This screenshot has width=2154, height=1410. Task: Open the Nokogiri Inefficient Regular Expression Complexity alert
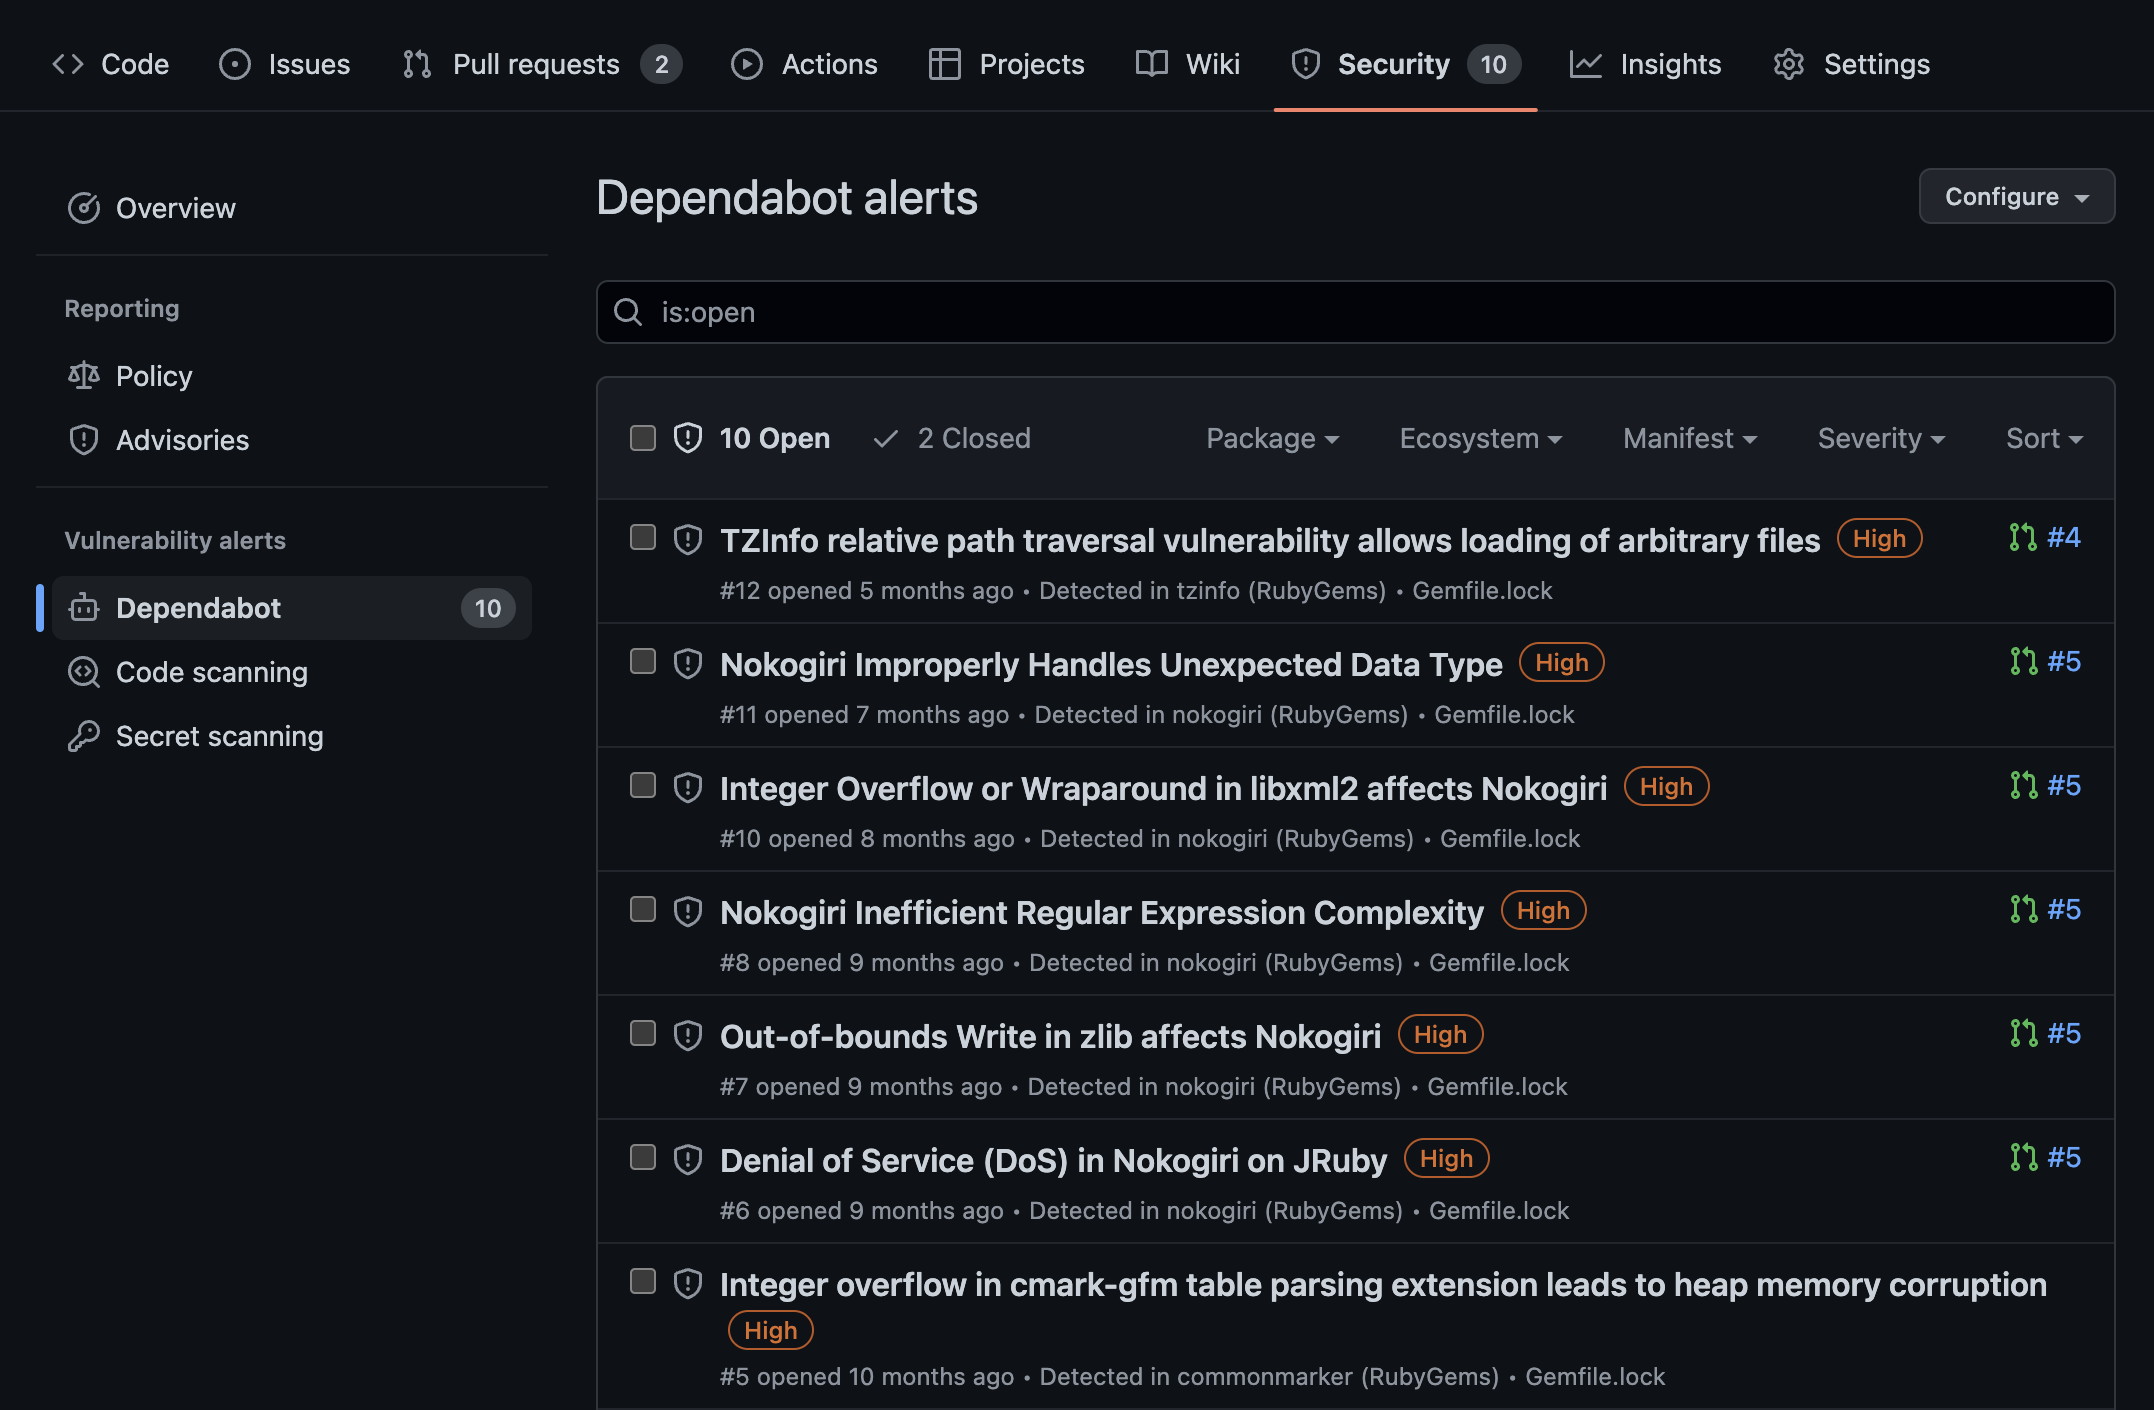(1101, 912)
